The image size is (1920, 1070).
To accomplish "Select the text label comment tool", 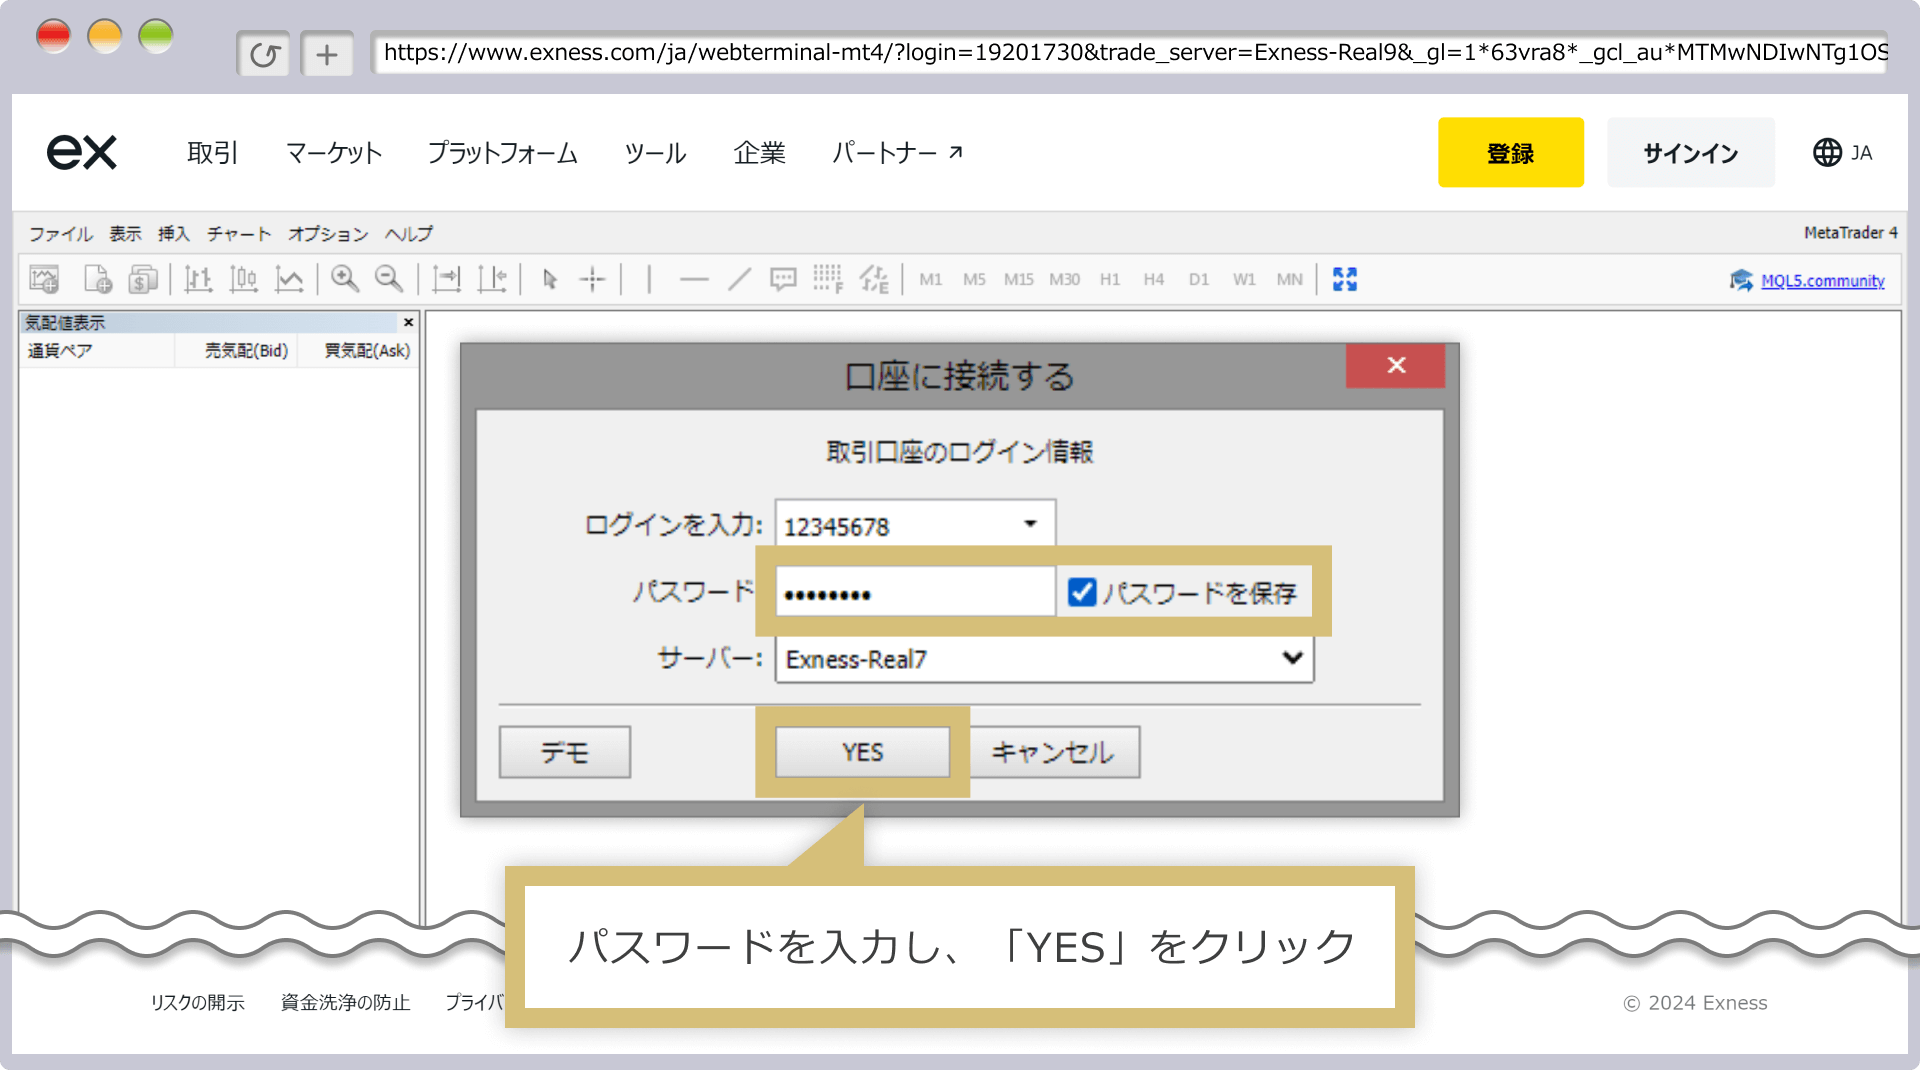I will pyautogui.click(x=783, y=279).
